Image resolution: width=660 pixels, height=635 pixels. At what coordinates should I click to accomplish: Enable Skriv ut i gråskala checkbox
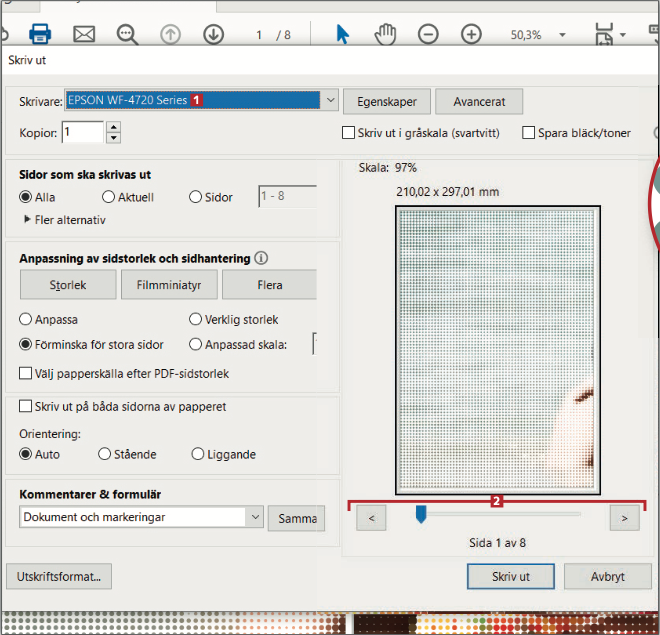[x=349, y=133]
